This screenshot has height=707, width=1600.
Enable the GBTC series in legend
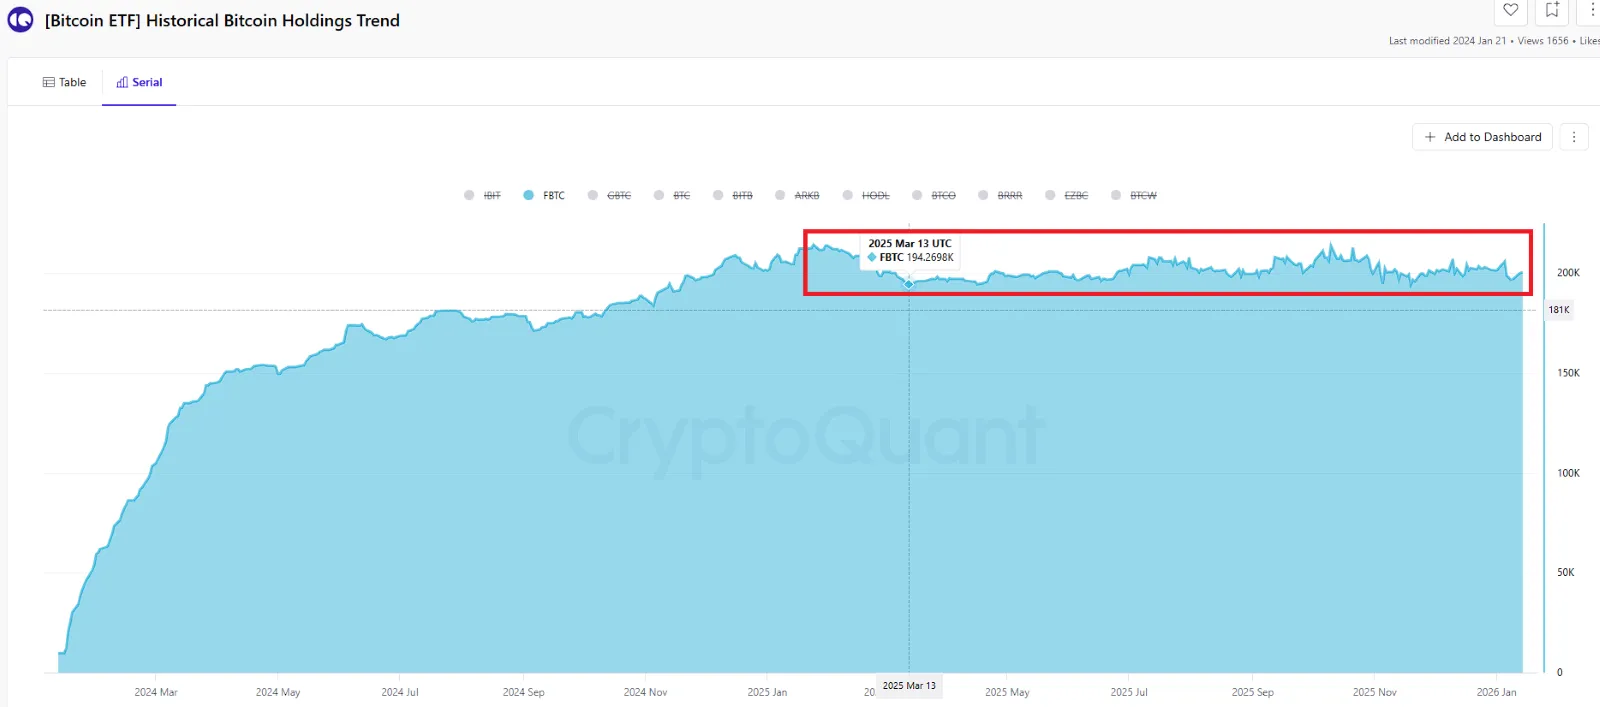click(x=610, y=196)
